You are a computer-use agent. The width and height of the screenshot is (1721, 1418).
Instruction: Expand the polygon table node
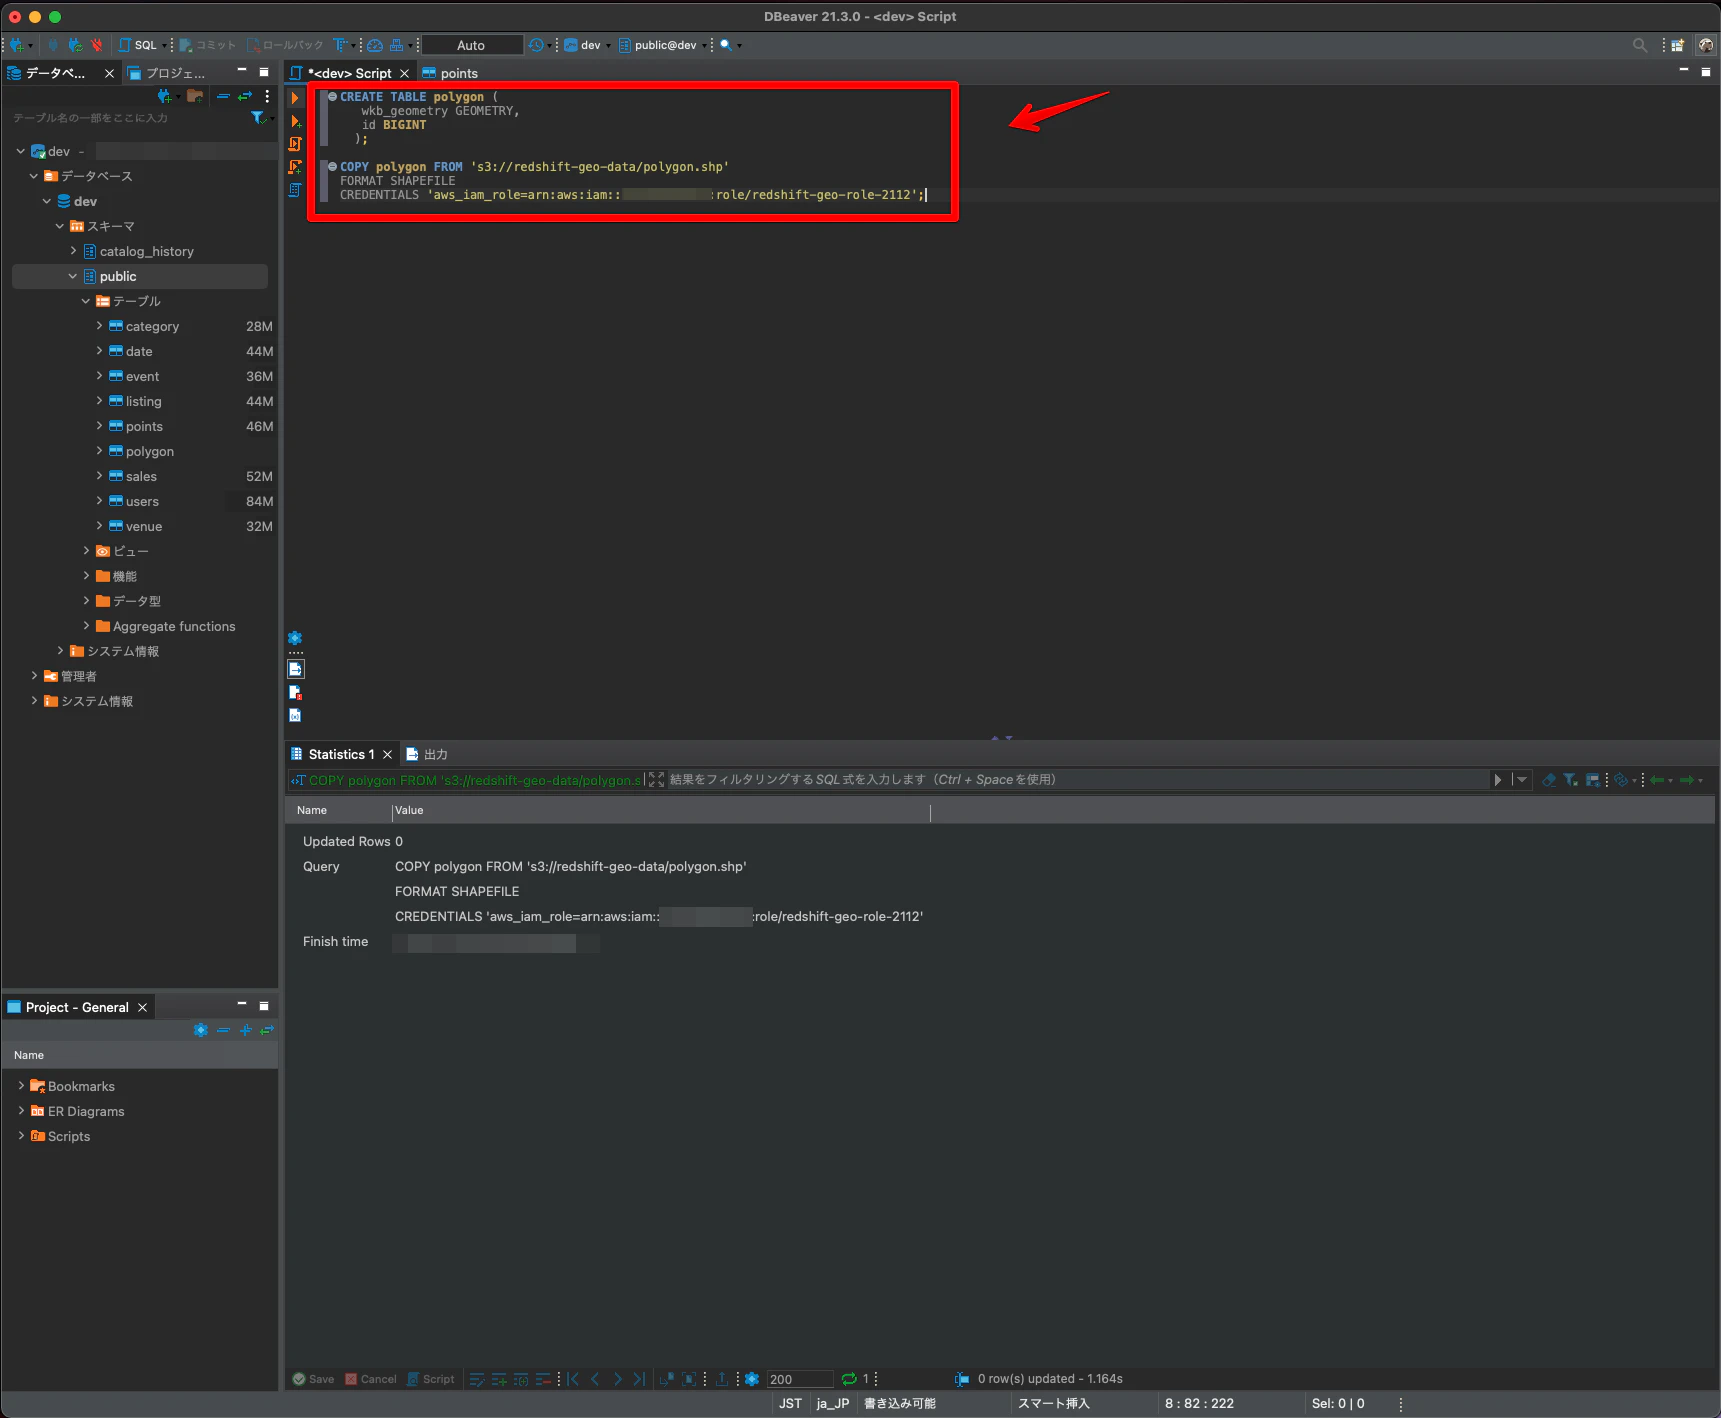click(99, 451)
